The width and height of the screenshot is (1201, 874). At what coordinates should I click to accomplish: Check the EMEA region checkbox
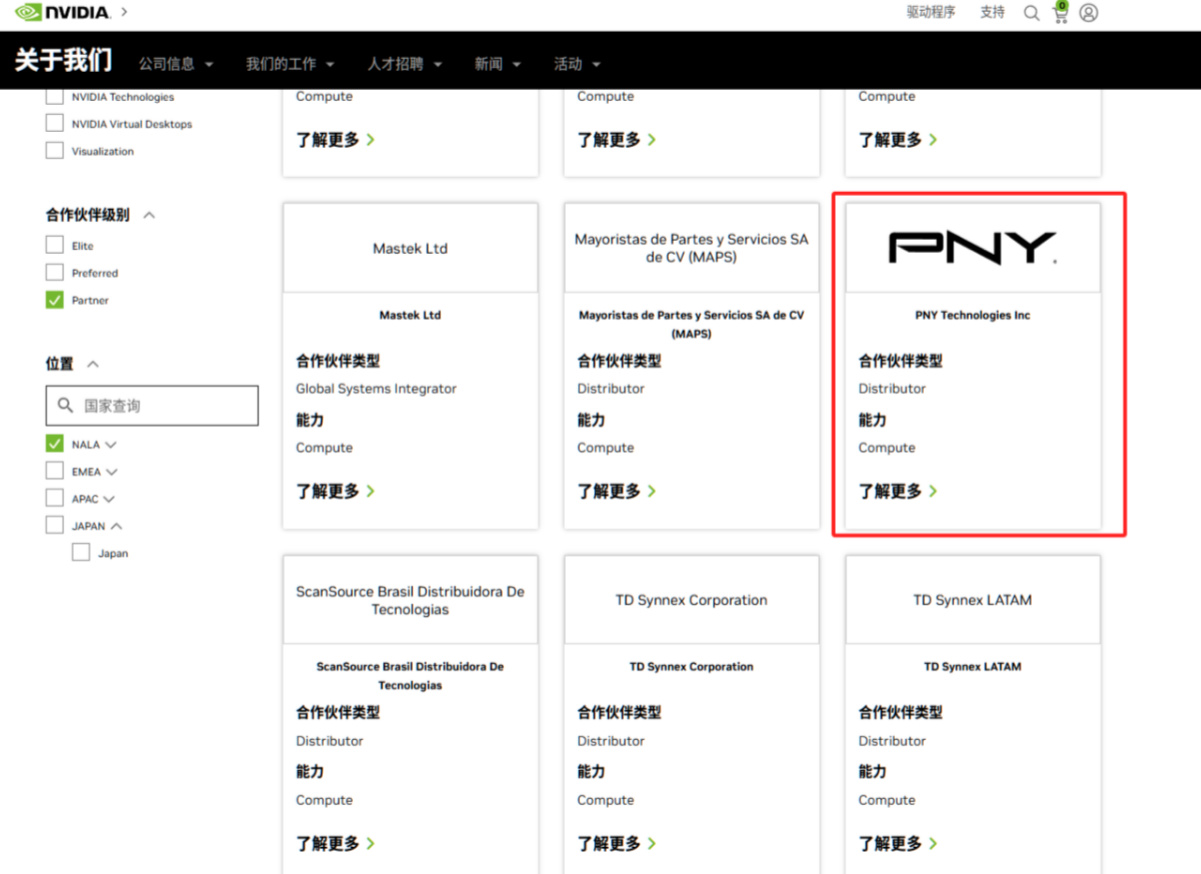click(54, 470)
